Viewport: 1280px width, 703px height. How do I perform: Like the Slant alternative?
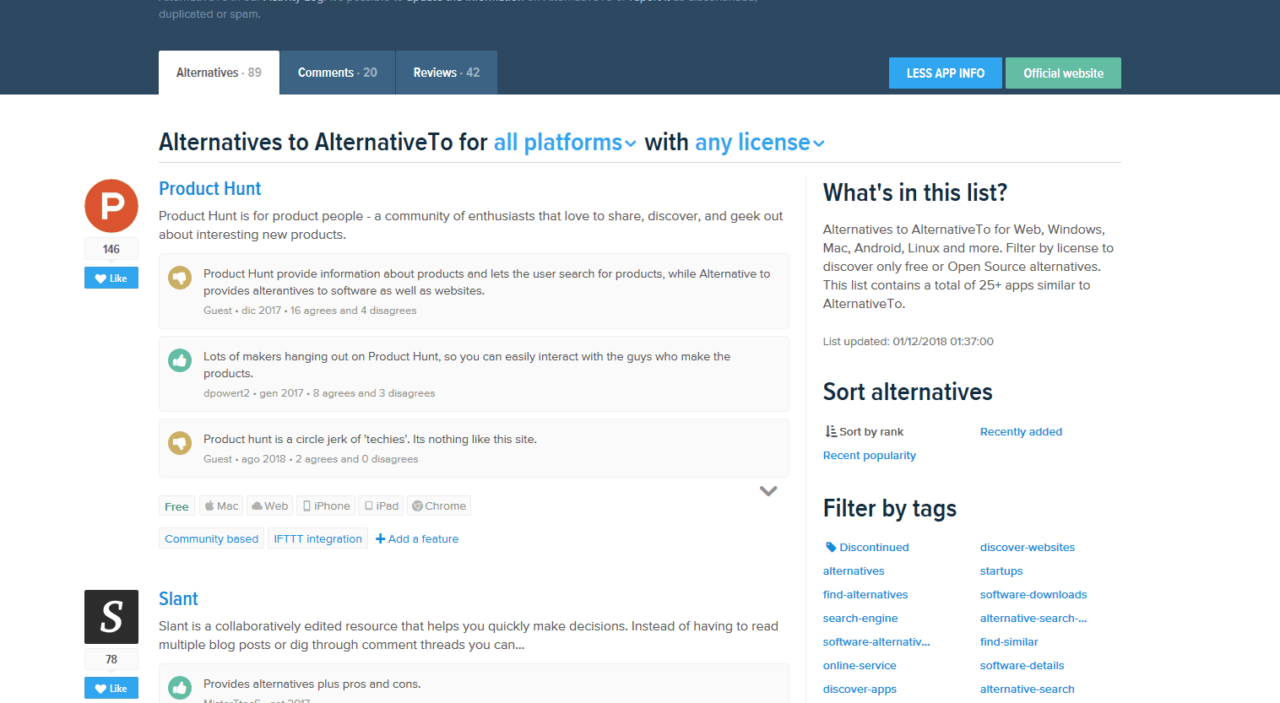(110, 687)
